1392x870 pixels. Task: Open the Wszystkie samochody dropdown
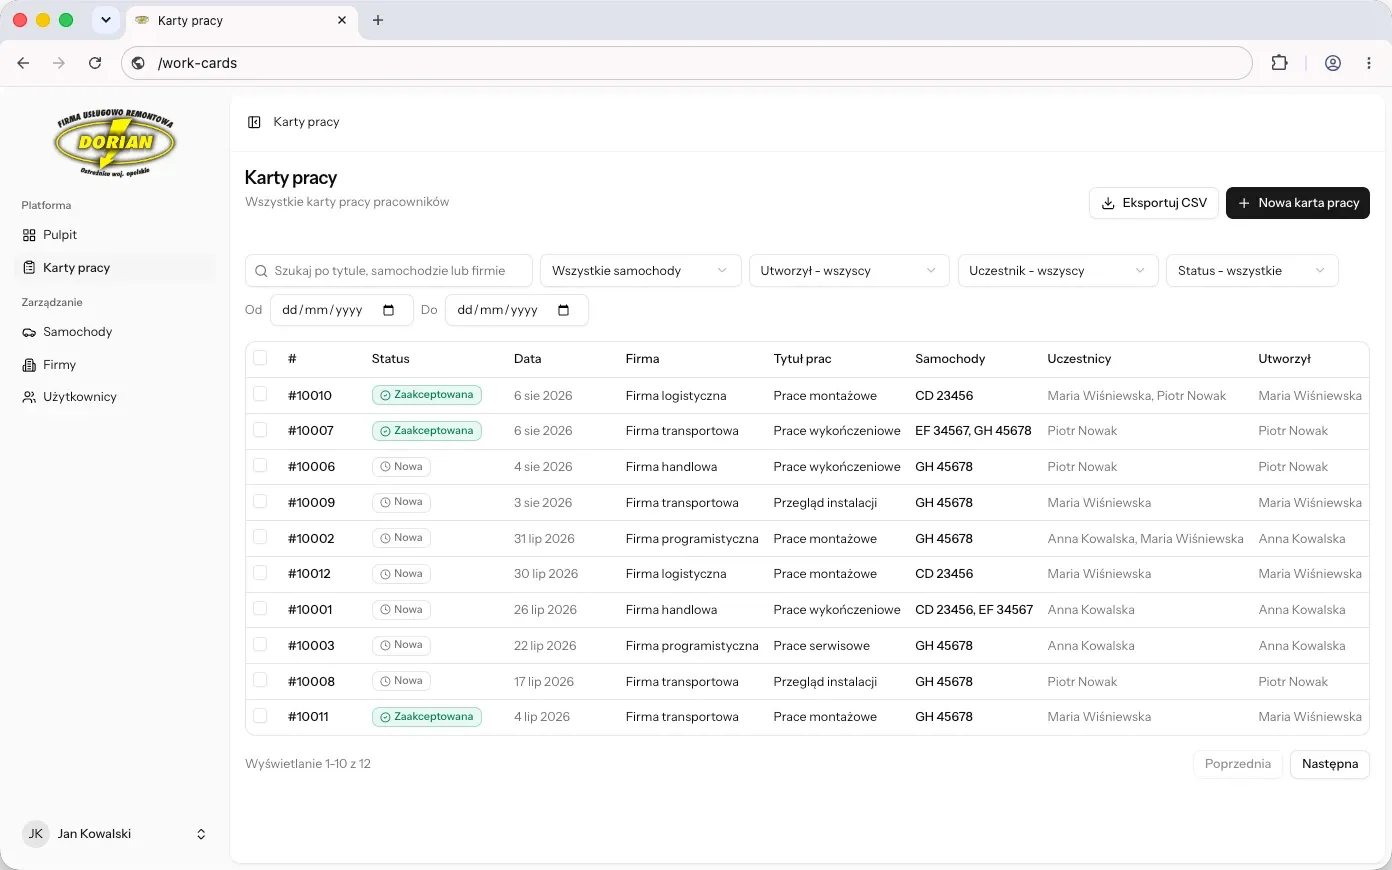(641, 271)
